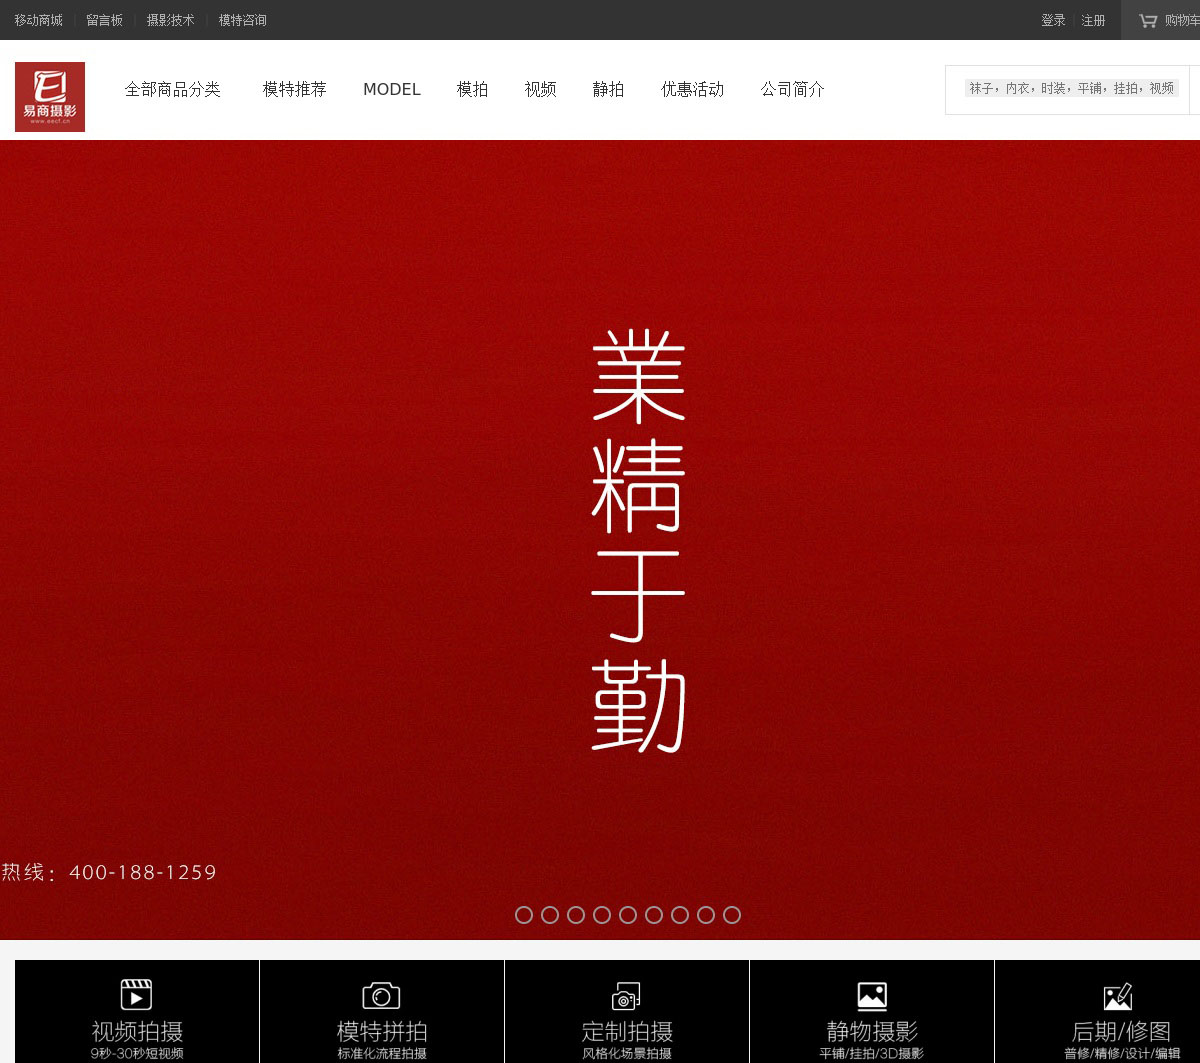Click the 易商摄影 logo

50,96
